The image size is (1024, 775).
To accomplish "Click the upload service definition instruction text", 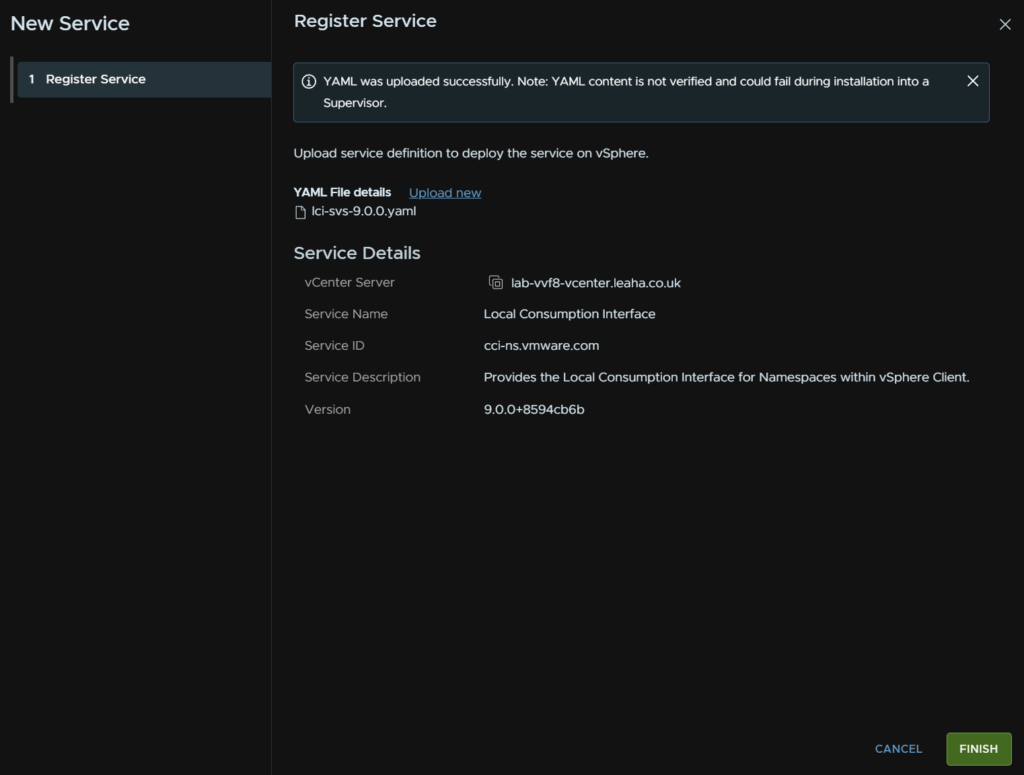I will (471, 153).
